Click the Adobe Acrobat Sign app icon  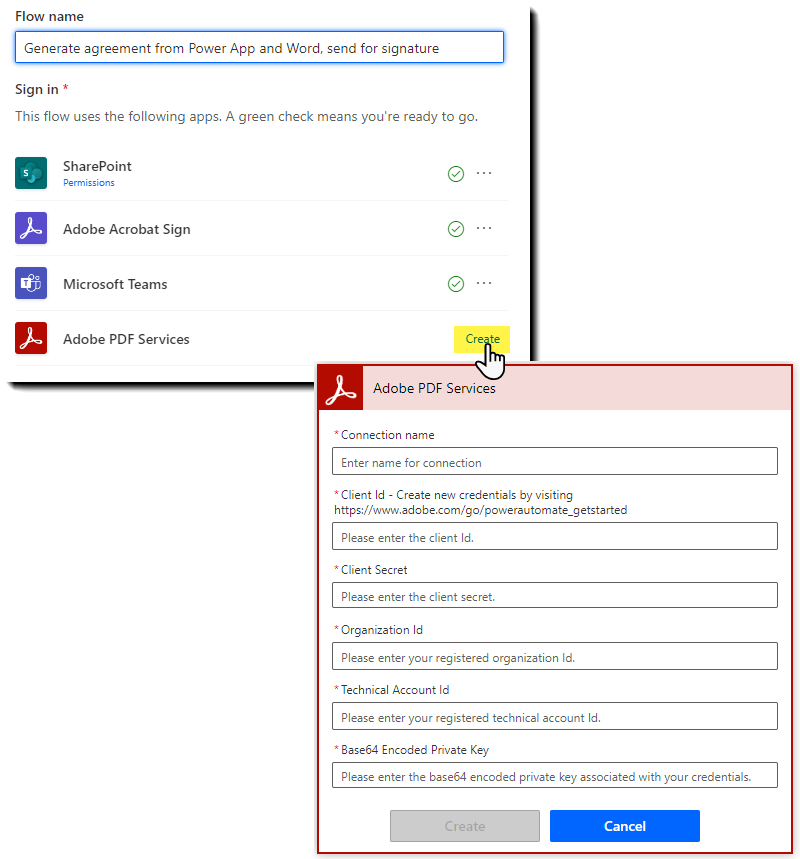31,228
